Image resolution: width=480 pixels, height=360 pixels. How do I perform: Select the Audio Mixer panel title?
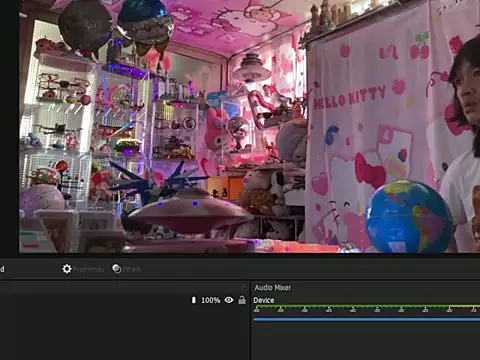273,288
